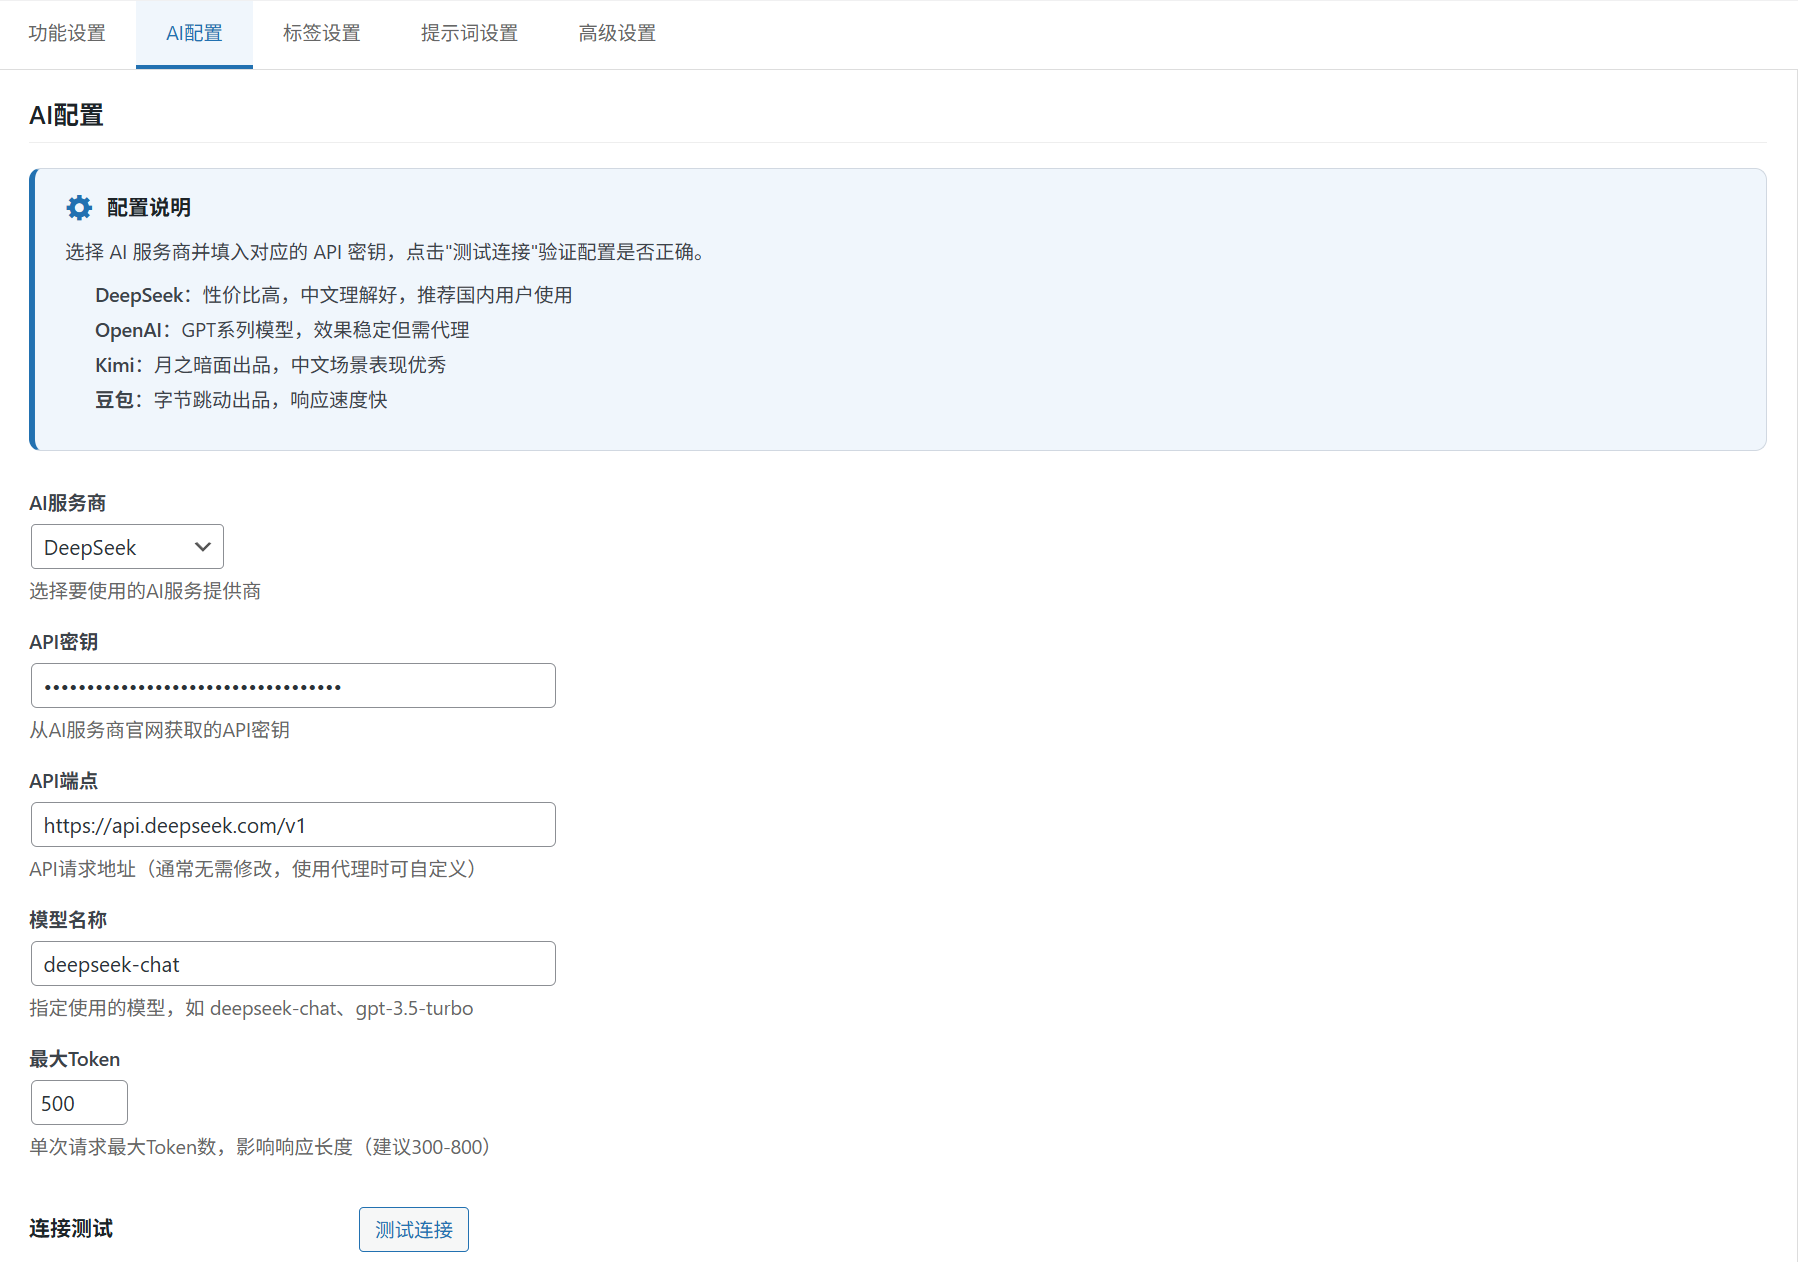
Task: Click the chevron arrow on DeepSeek selector
Action: click(202, 546)
